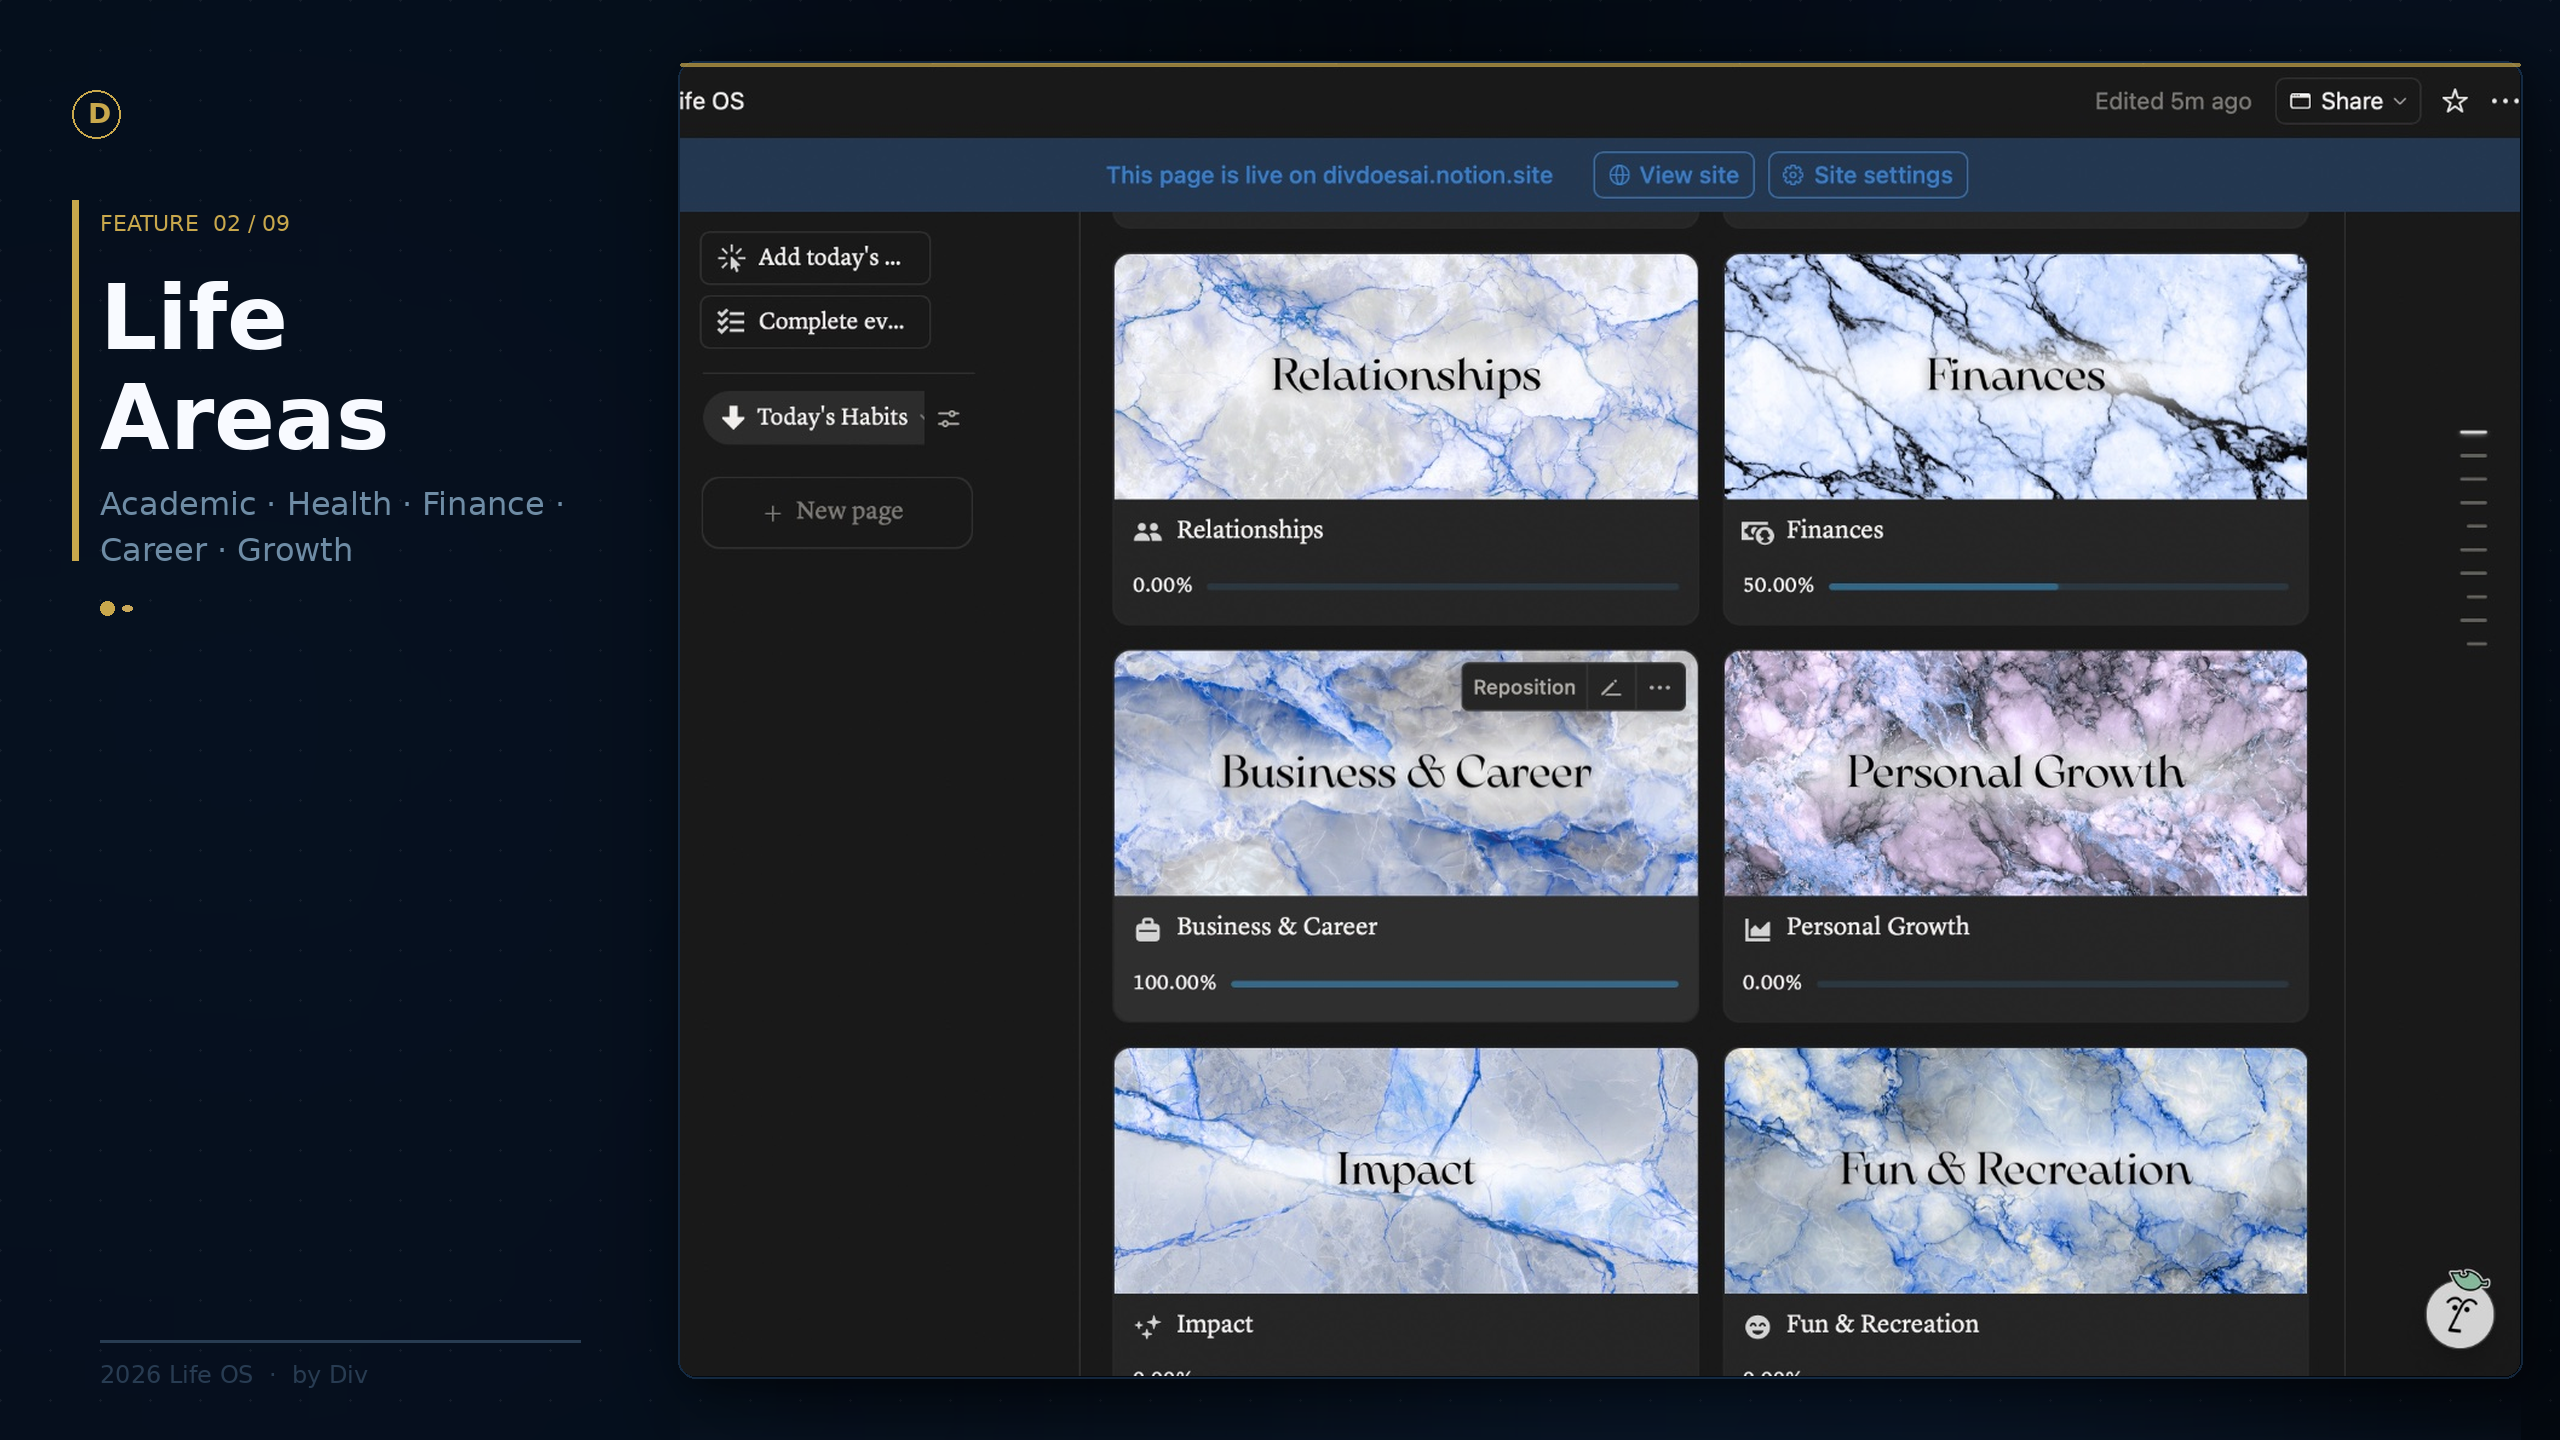Image resolution: width=2560 pixels, height=1440 pixels.
Task: Click the View site button
Action: [1672, 174]
